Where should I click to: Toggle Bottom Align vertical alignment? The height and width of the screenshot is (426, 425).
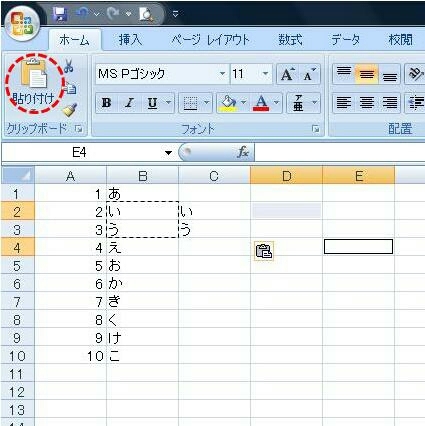click(389, 74)
